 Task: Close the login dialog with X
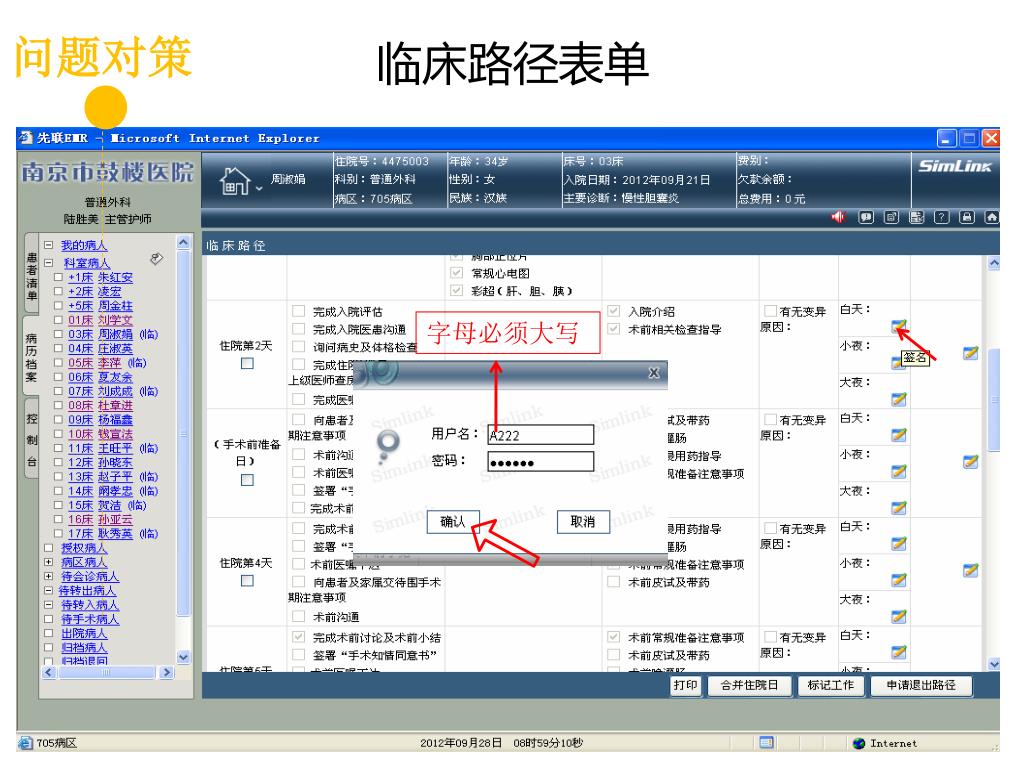654,373
